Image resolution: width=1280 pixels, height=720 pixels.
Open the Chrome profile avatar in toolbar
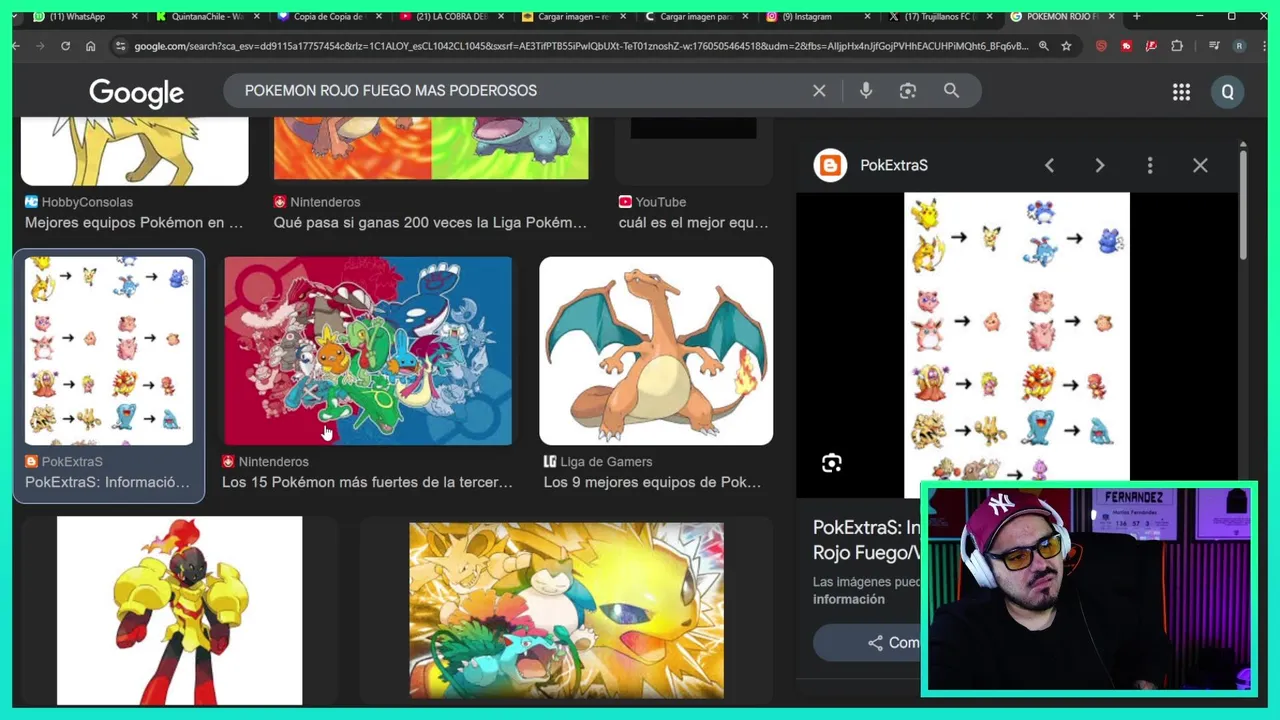tap(1239, 46)
